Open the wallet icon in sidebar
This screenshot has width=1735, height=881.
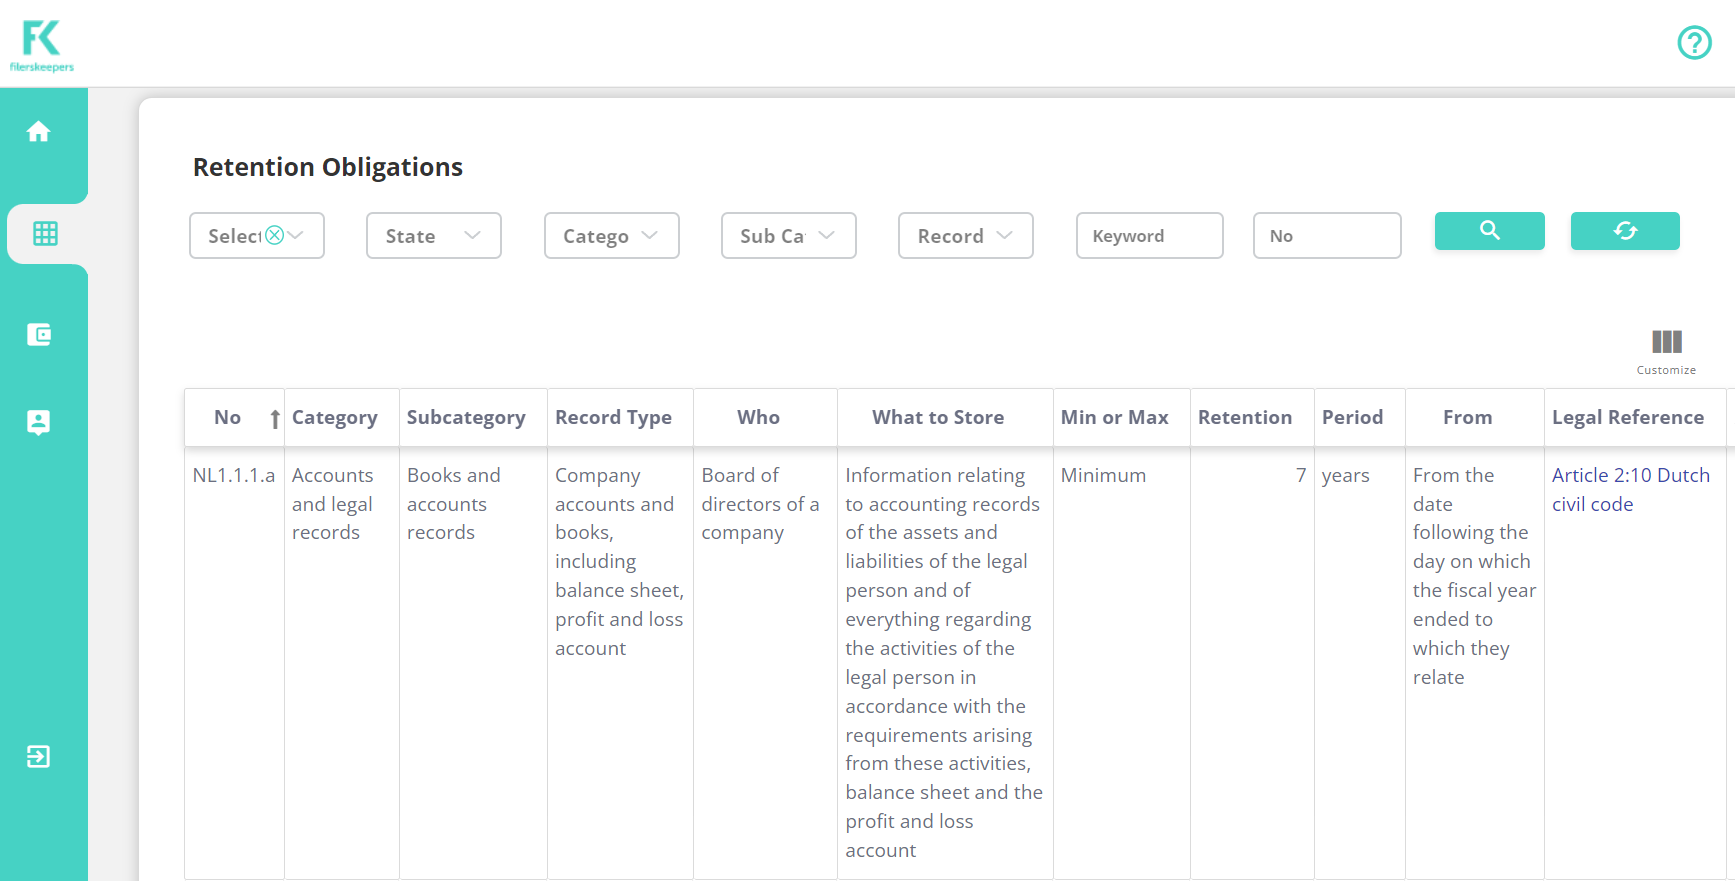(39, 335)
